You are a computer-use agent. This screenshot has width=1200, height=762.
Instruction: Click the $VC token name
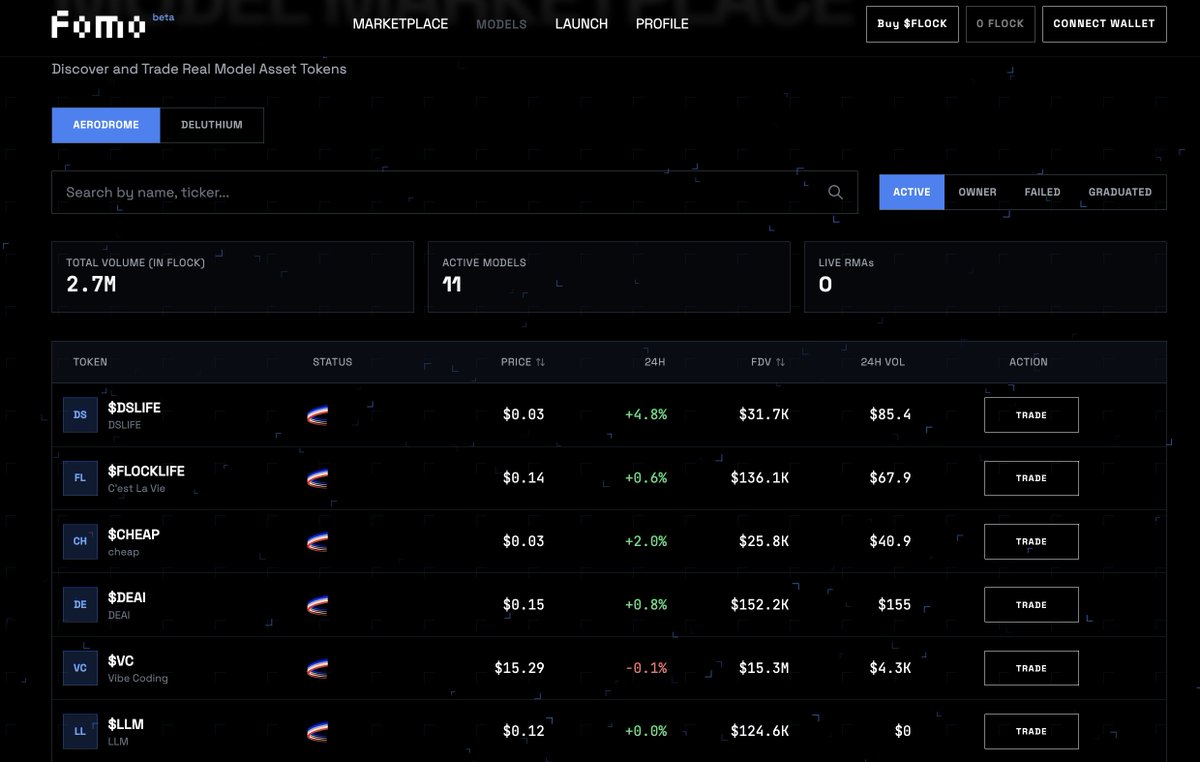coord(121,661)
